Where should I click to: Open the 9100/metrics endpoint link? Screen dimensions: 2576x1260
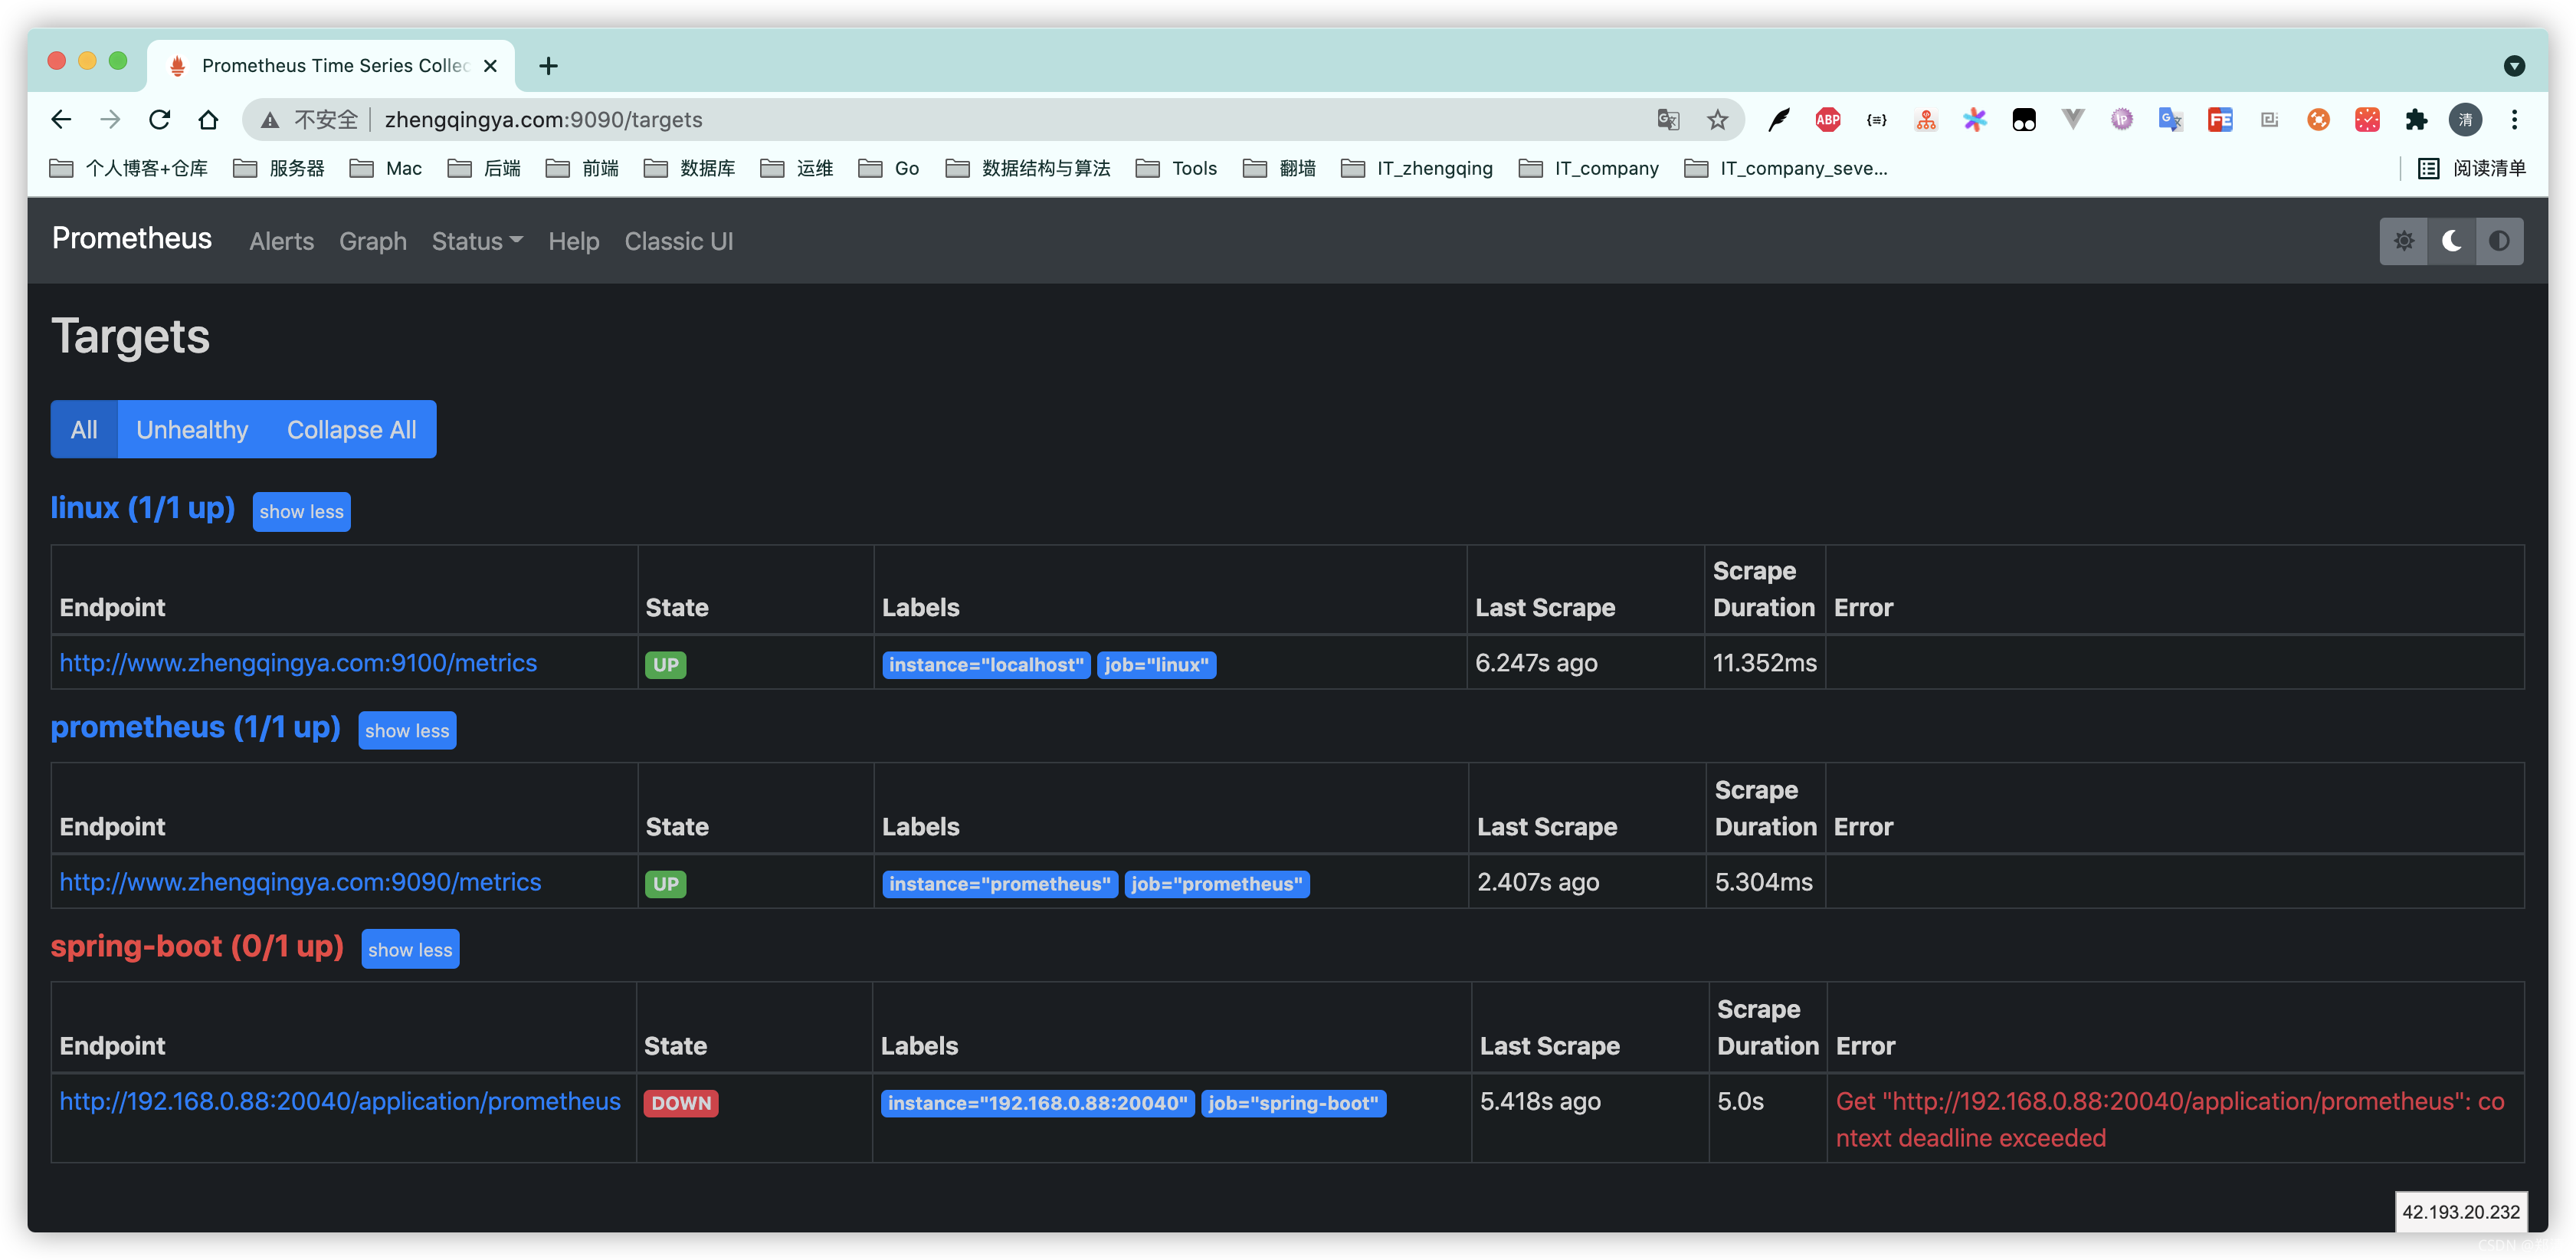coord(298,663)
